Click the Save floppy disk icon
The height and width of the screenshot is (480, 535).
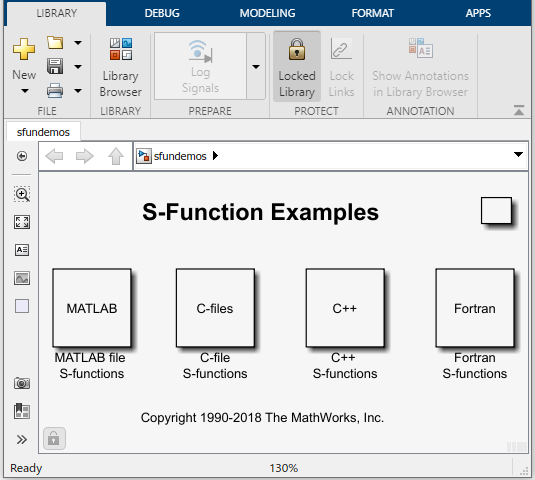pyautogui.click(x=55, y=66)
